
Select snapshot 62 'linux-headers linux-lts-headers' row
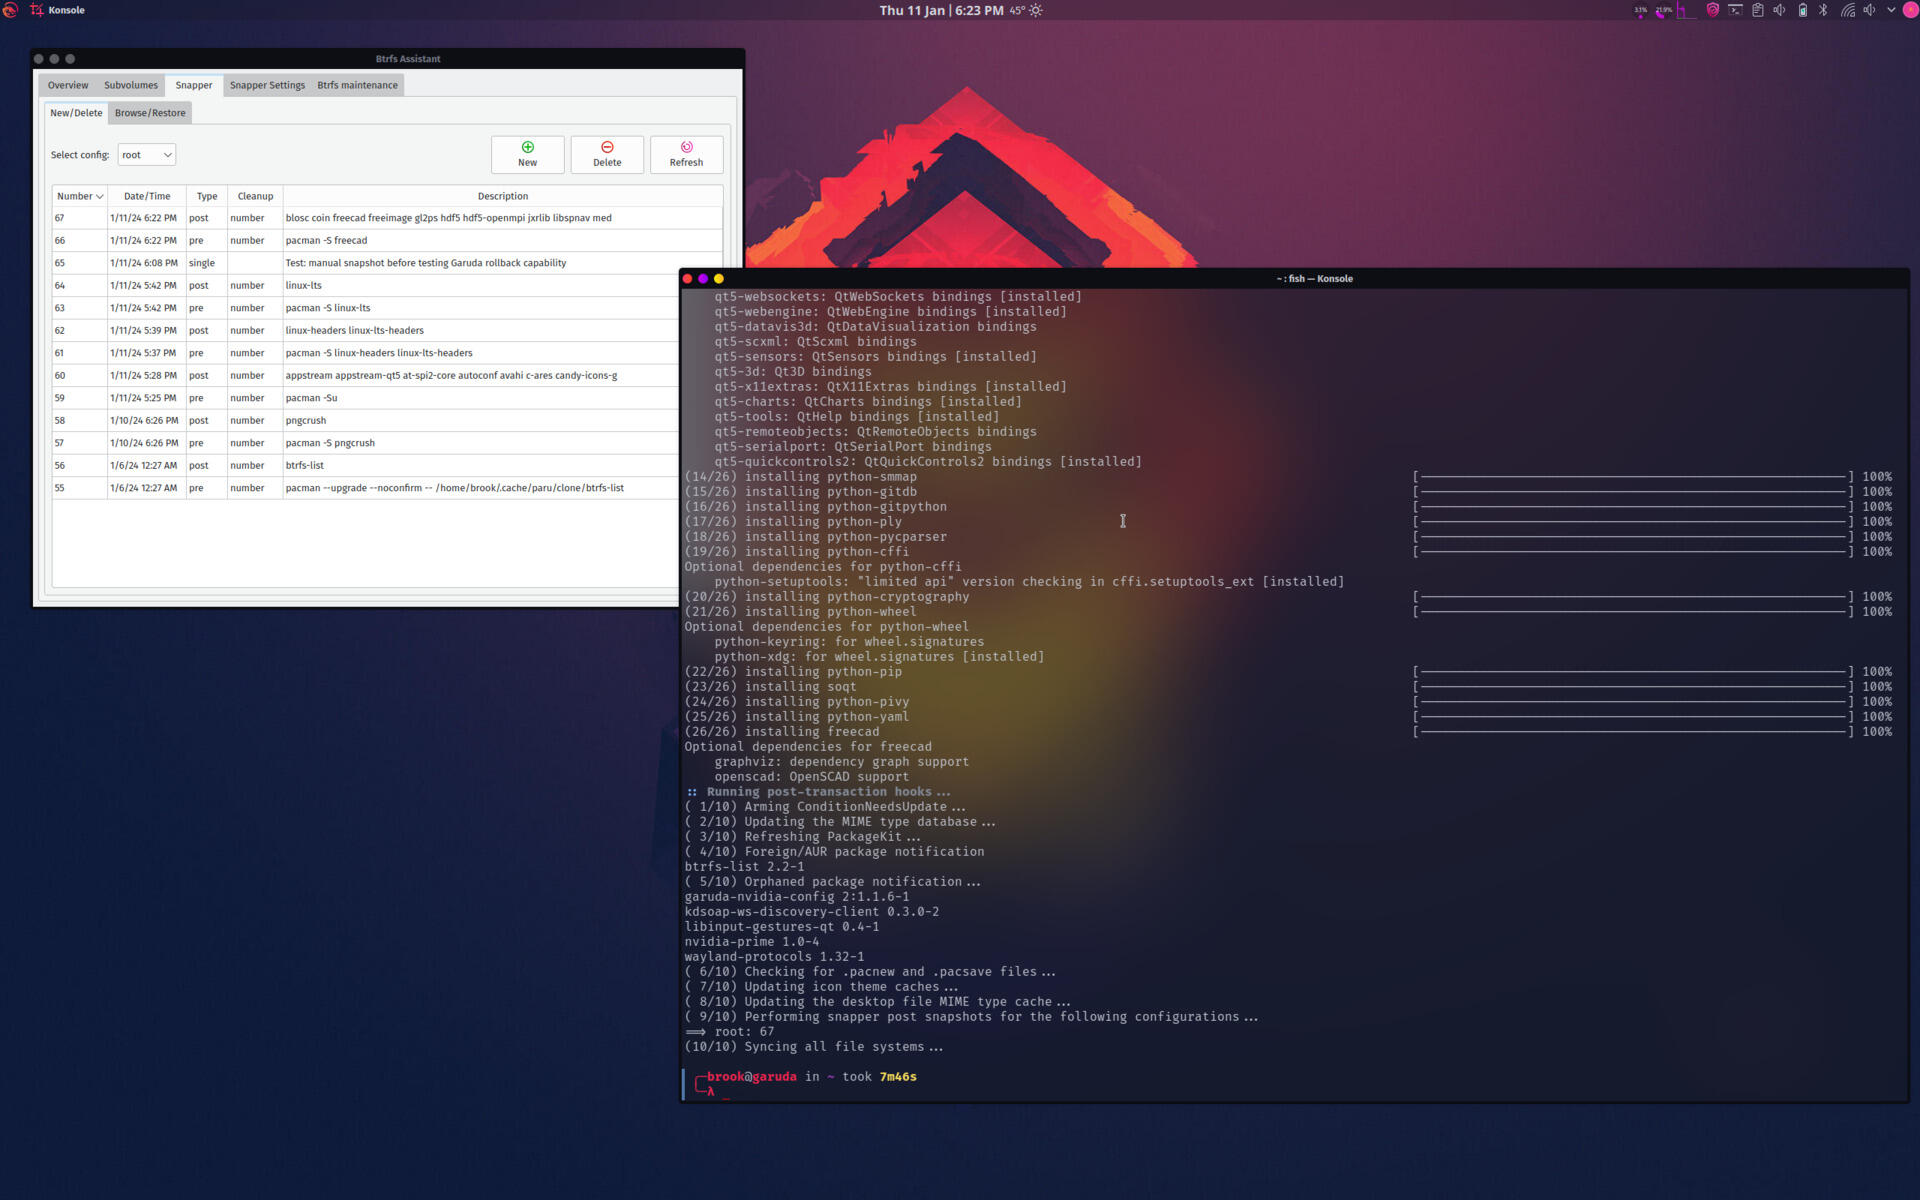tap(366, 331)
